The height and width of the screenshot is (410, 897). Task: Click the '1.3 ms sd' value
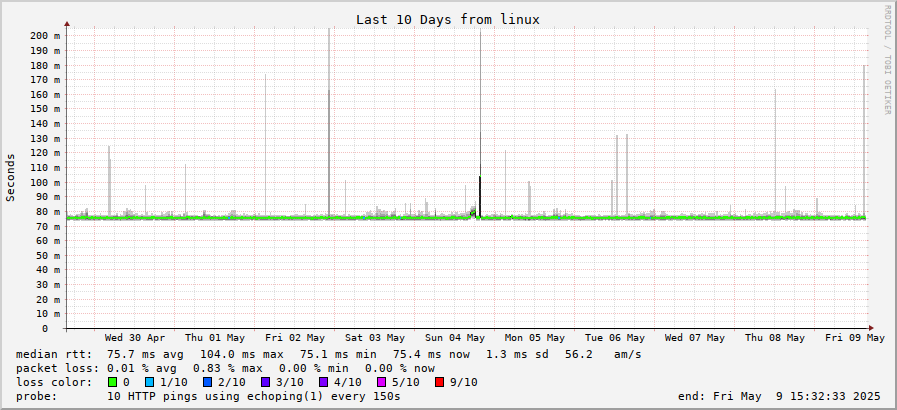pyautogui.click(x=517, y=355)
